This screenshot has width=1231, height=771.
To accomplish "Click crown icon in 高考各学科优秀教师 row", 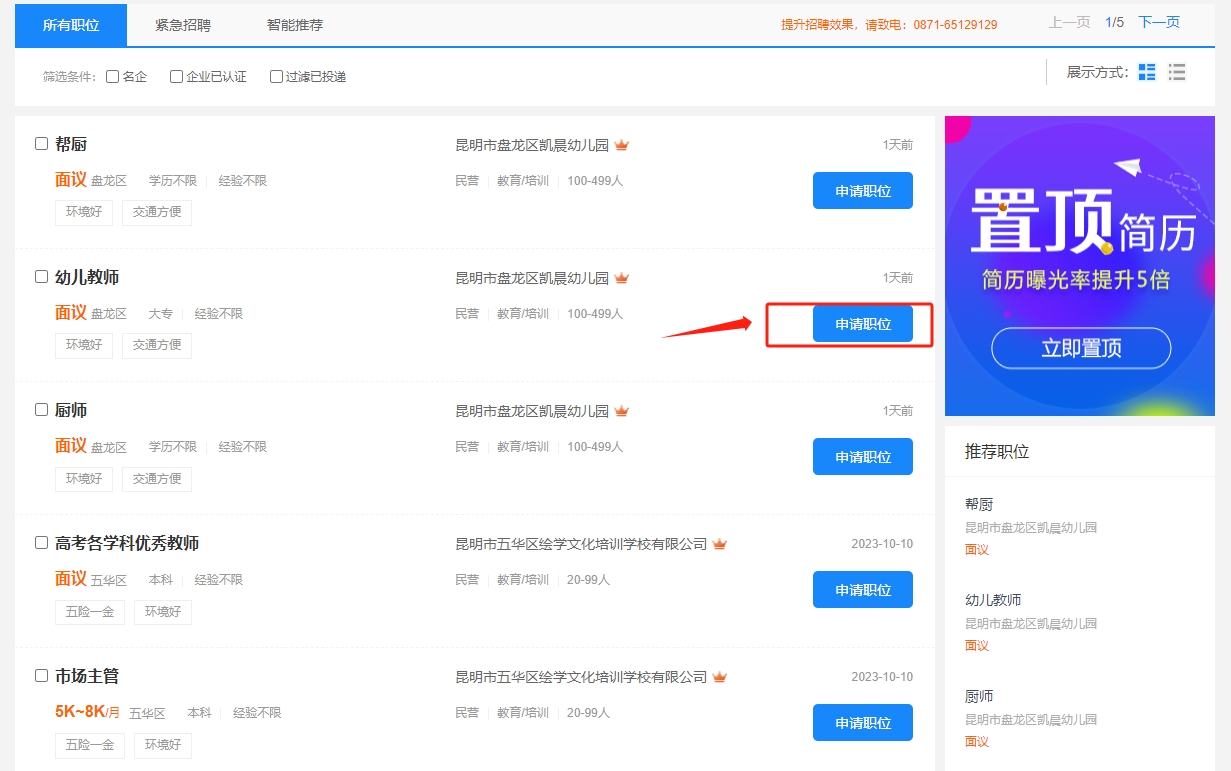I will [x=720, y=544].
